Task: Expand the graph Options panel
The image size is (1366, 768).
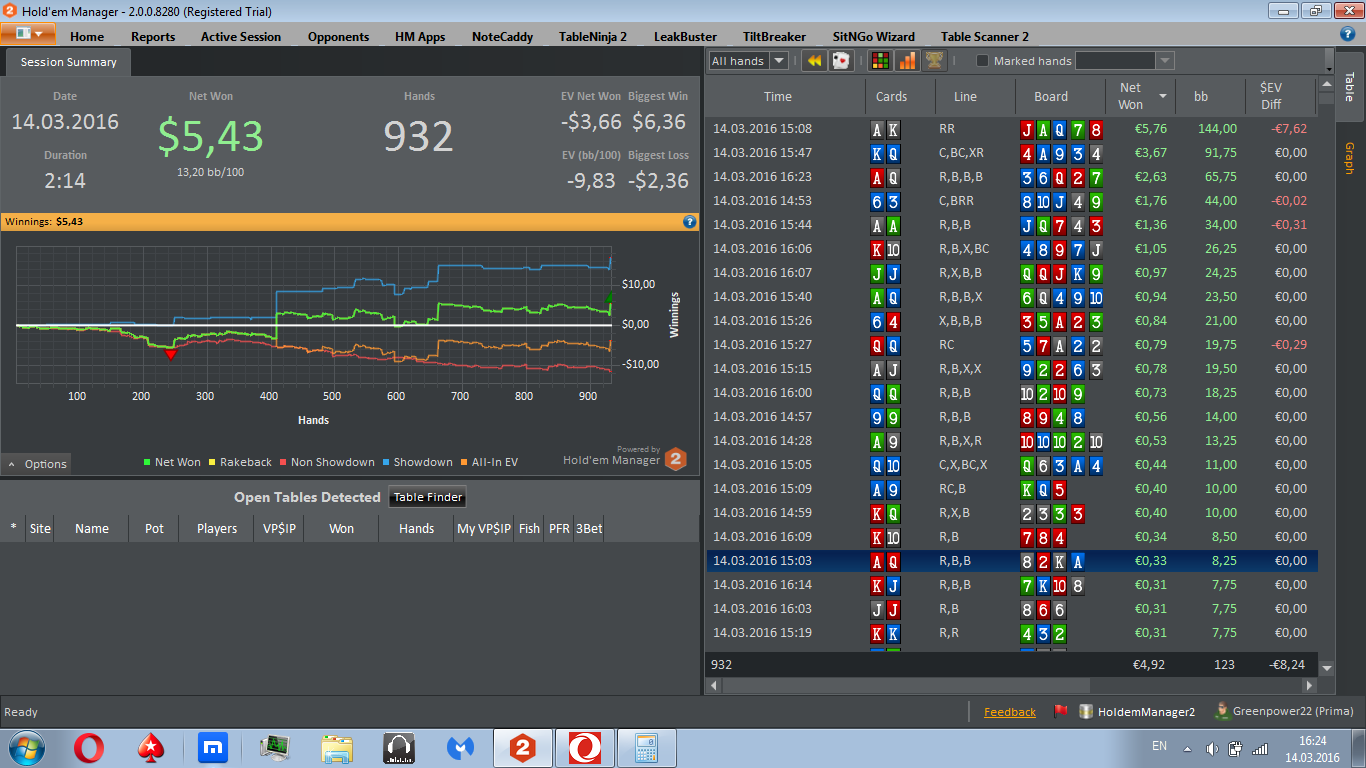Action: (36, 464)
